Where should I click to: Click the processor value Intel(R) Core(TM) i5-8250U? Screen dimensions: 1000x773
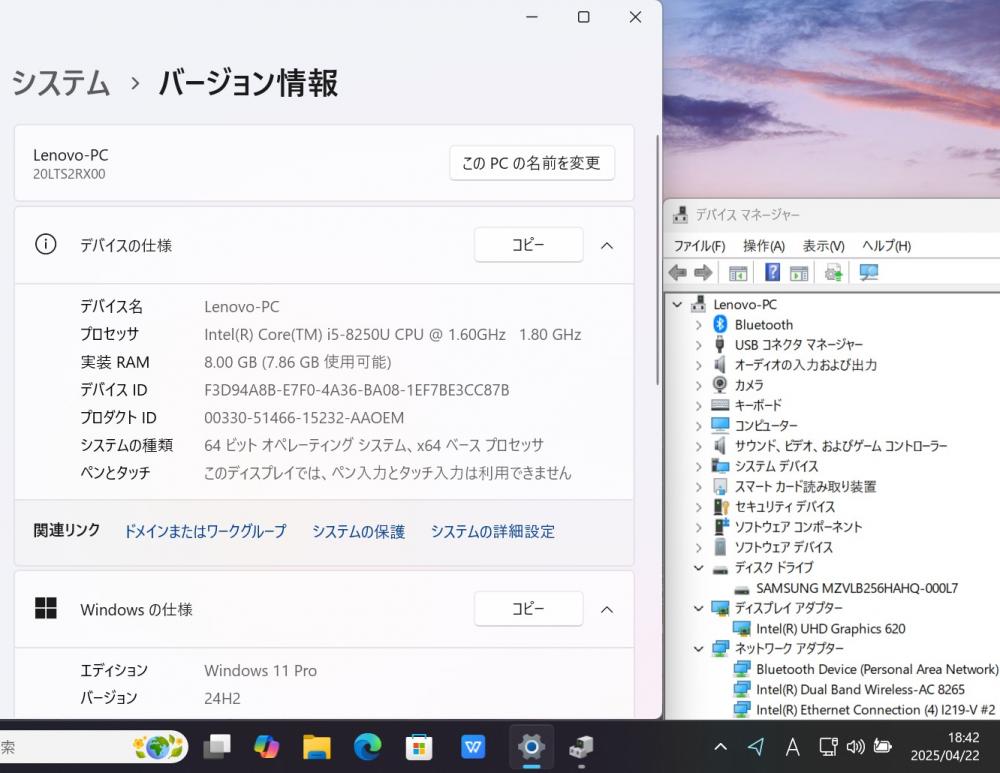coord(392,334)
